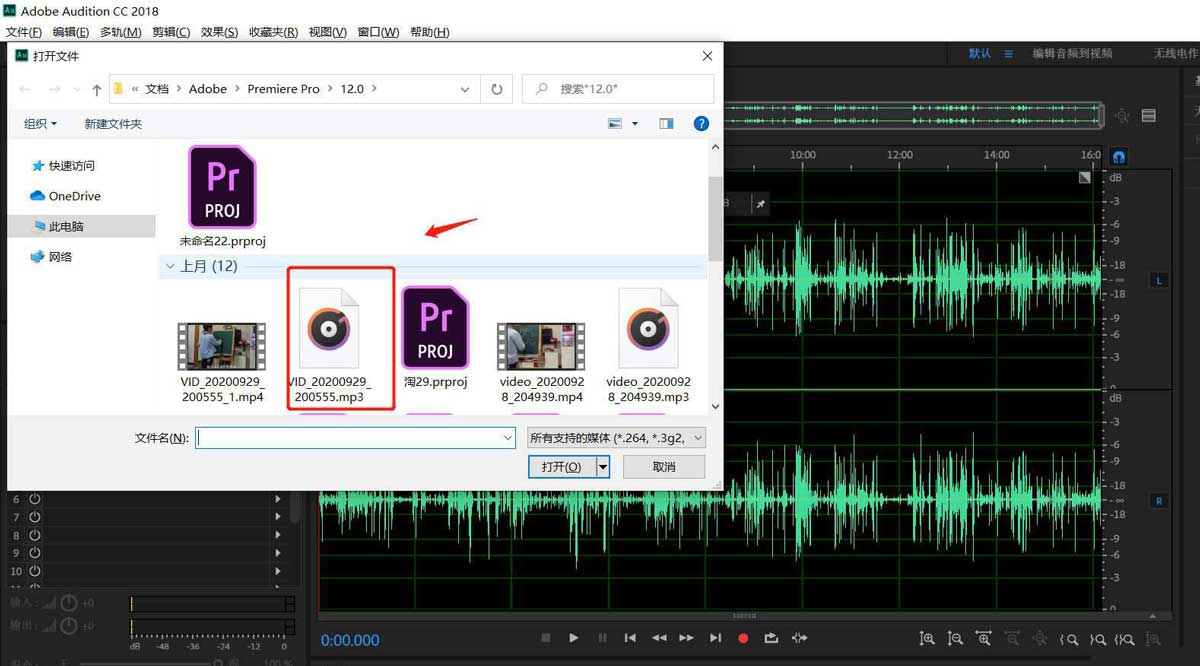Toggle power for effects slot 6
Viewport: 1200px width, 666px height.
(x=35, y=498)
